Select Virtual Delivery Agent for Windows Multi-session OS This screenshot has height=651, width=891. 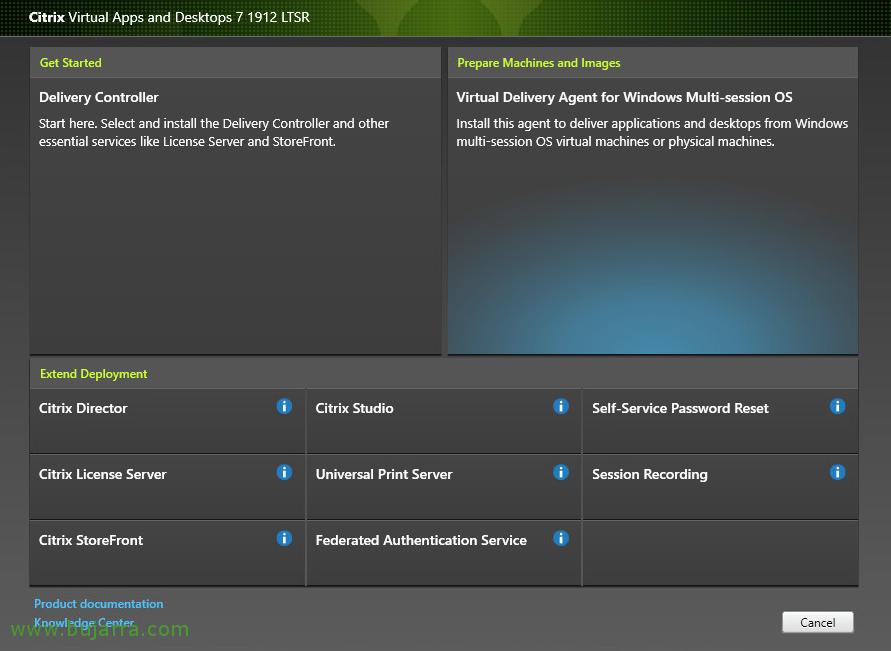tap(624, 98)
